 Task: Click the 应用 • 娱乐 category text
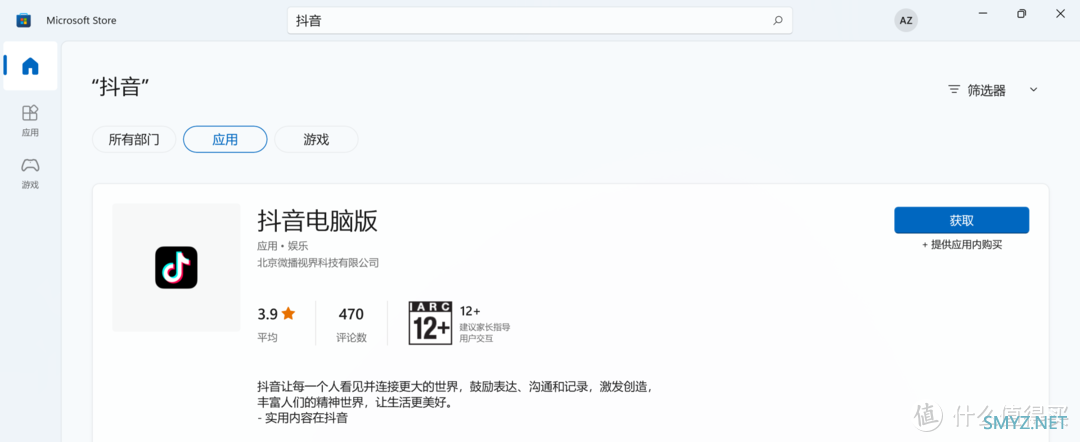[x=283, y=246]
